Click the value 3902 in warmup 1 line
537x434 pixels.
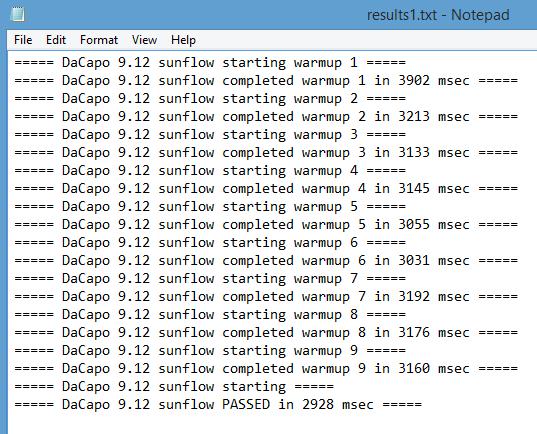coord(414,80)
